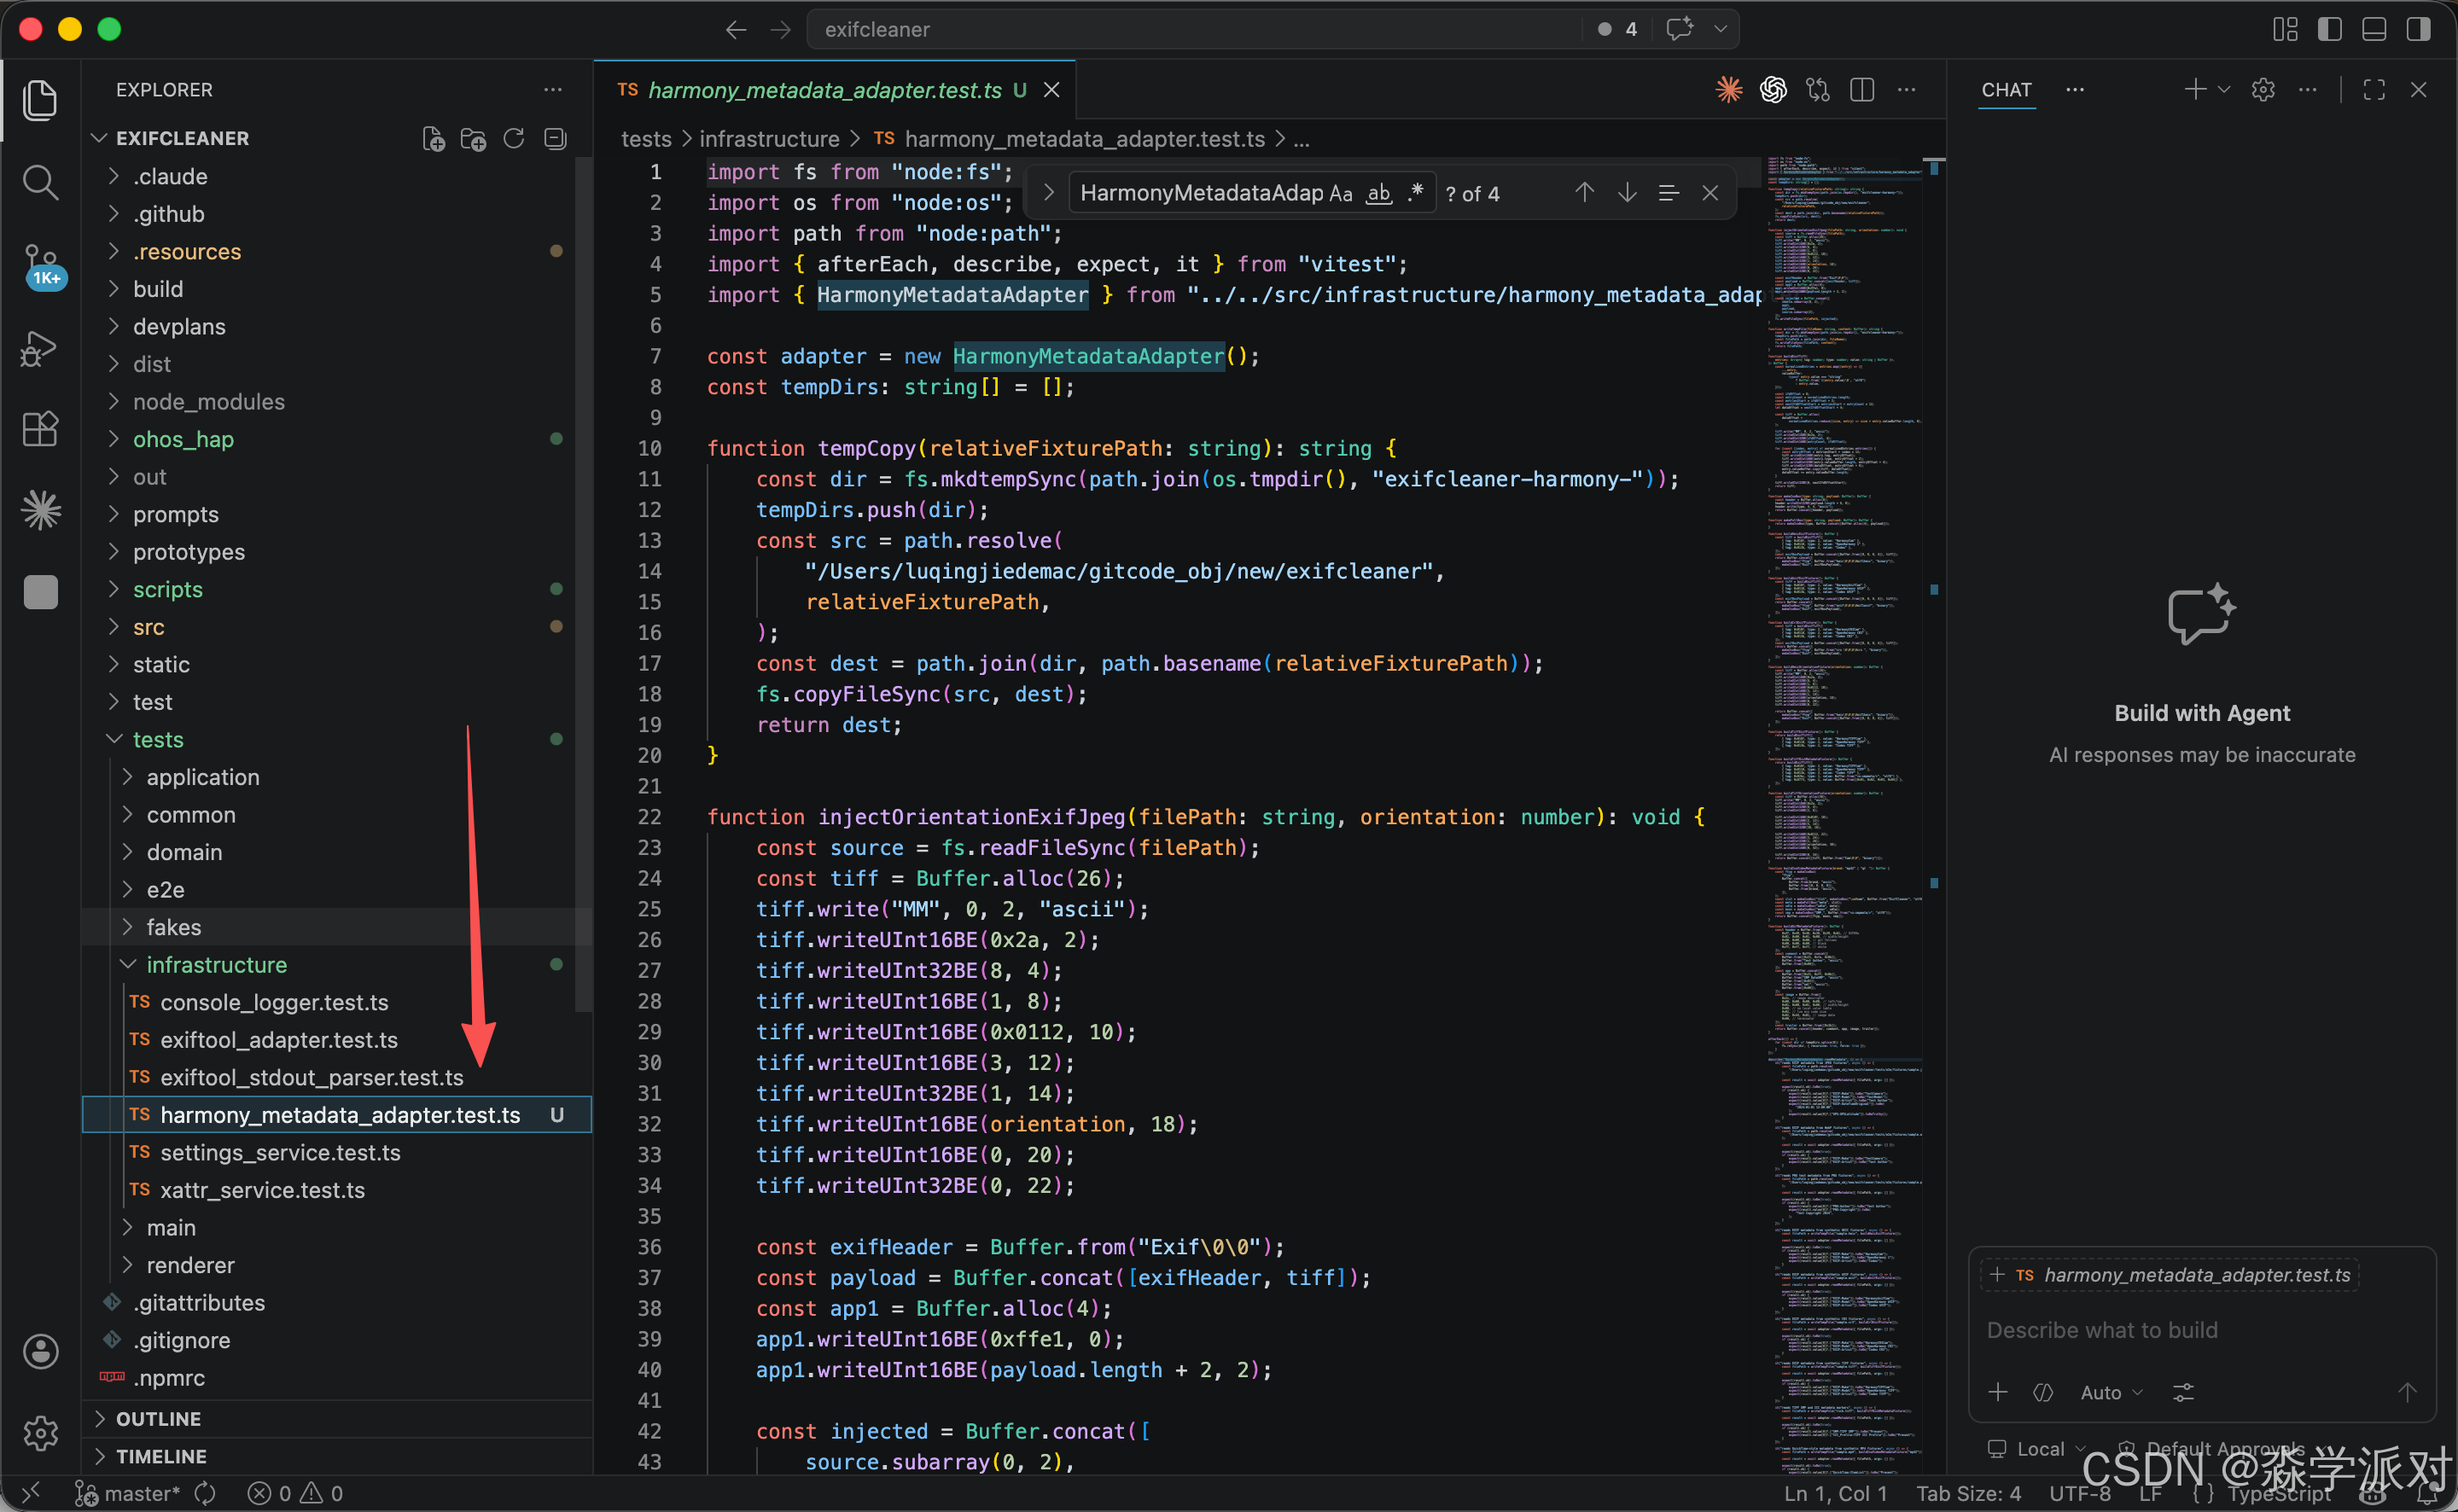Open changes compare icon in editor toolbar

pyautogui.click(x=1818, y=90)
